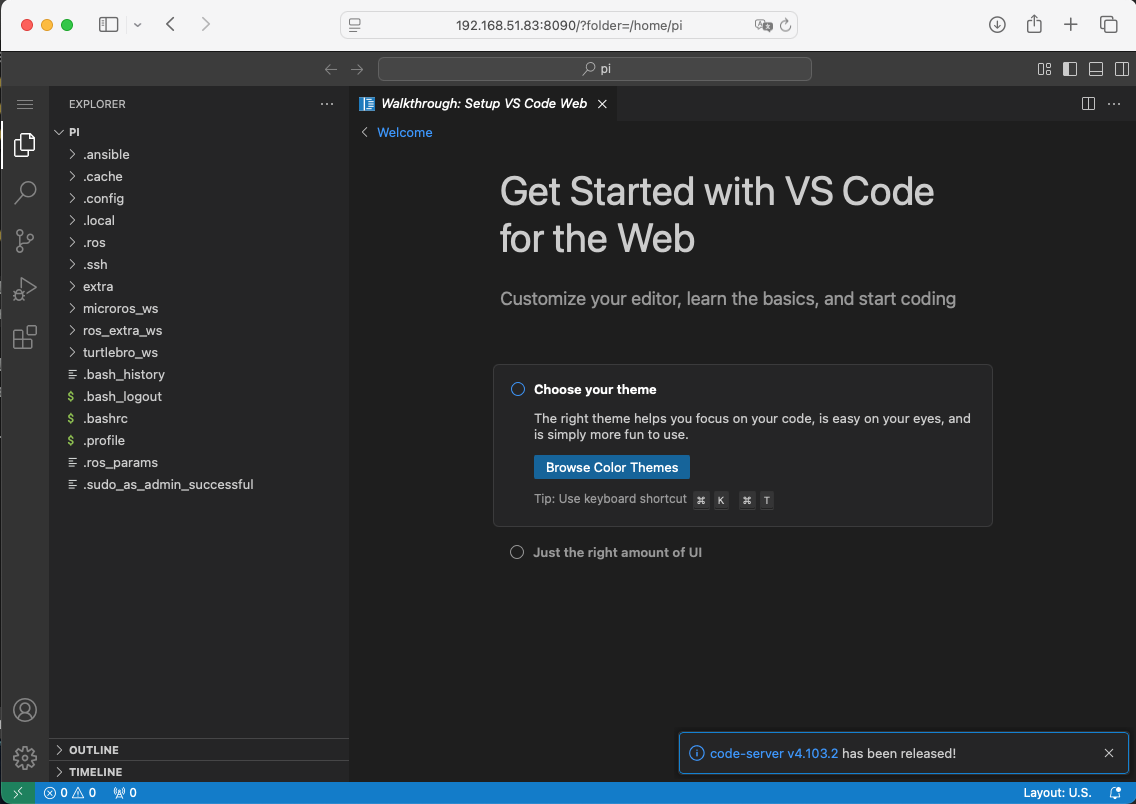Open the Search view in the activity bar
This screenshot has height=804, width=1136.
(25, 192)
